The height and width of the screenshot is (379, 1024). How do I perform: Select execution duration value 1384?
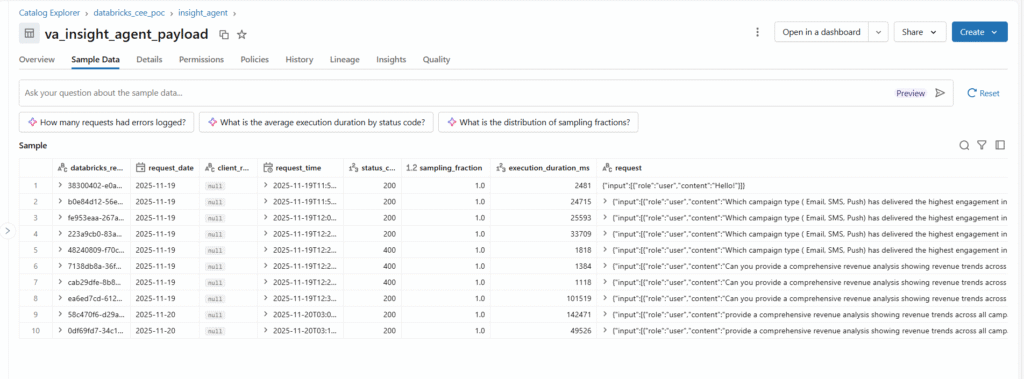pos(582,266)
